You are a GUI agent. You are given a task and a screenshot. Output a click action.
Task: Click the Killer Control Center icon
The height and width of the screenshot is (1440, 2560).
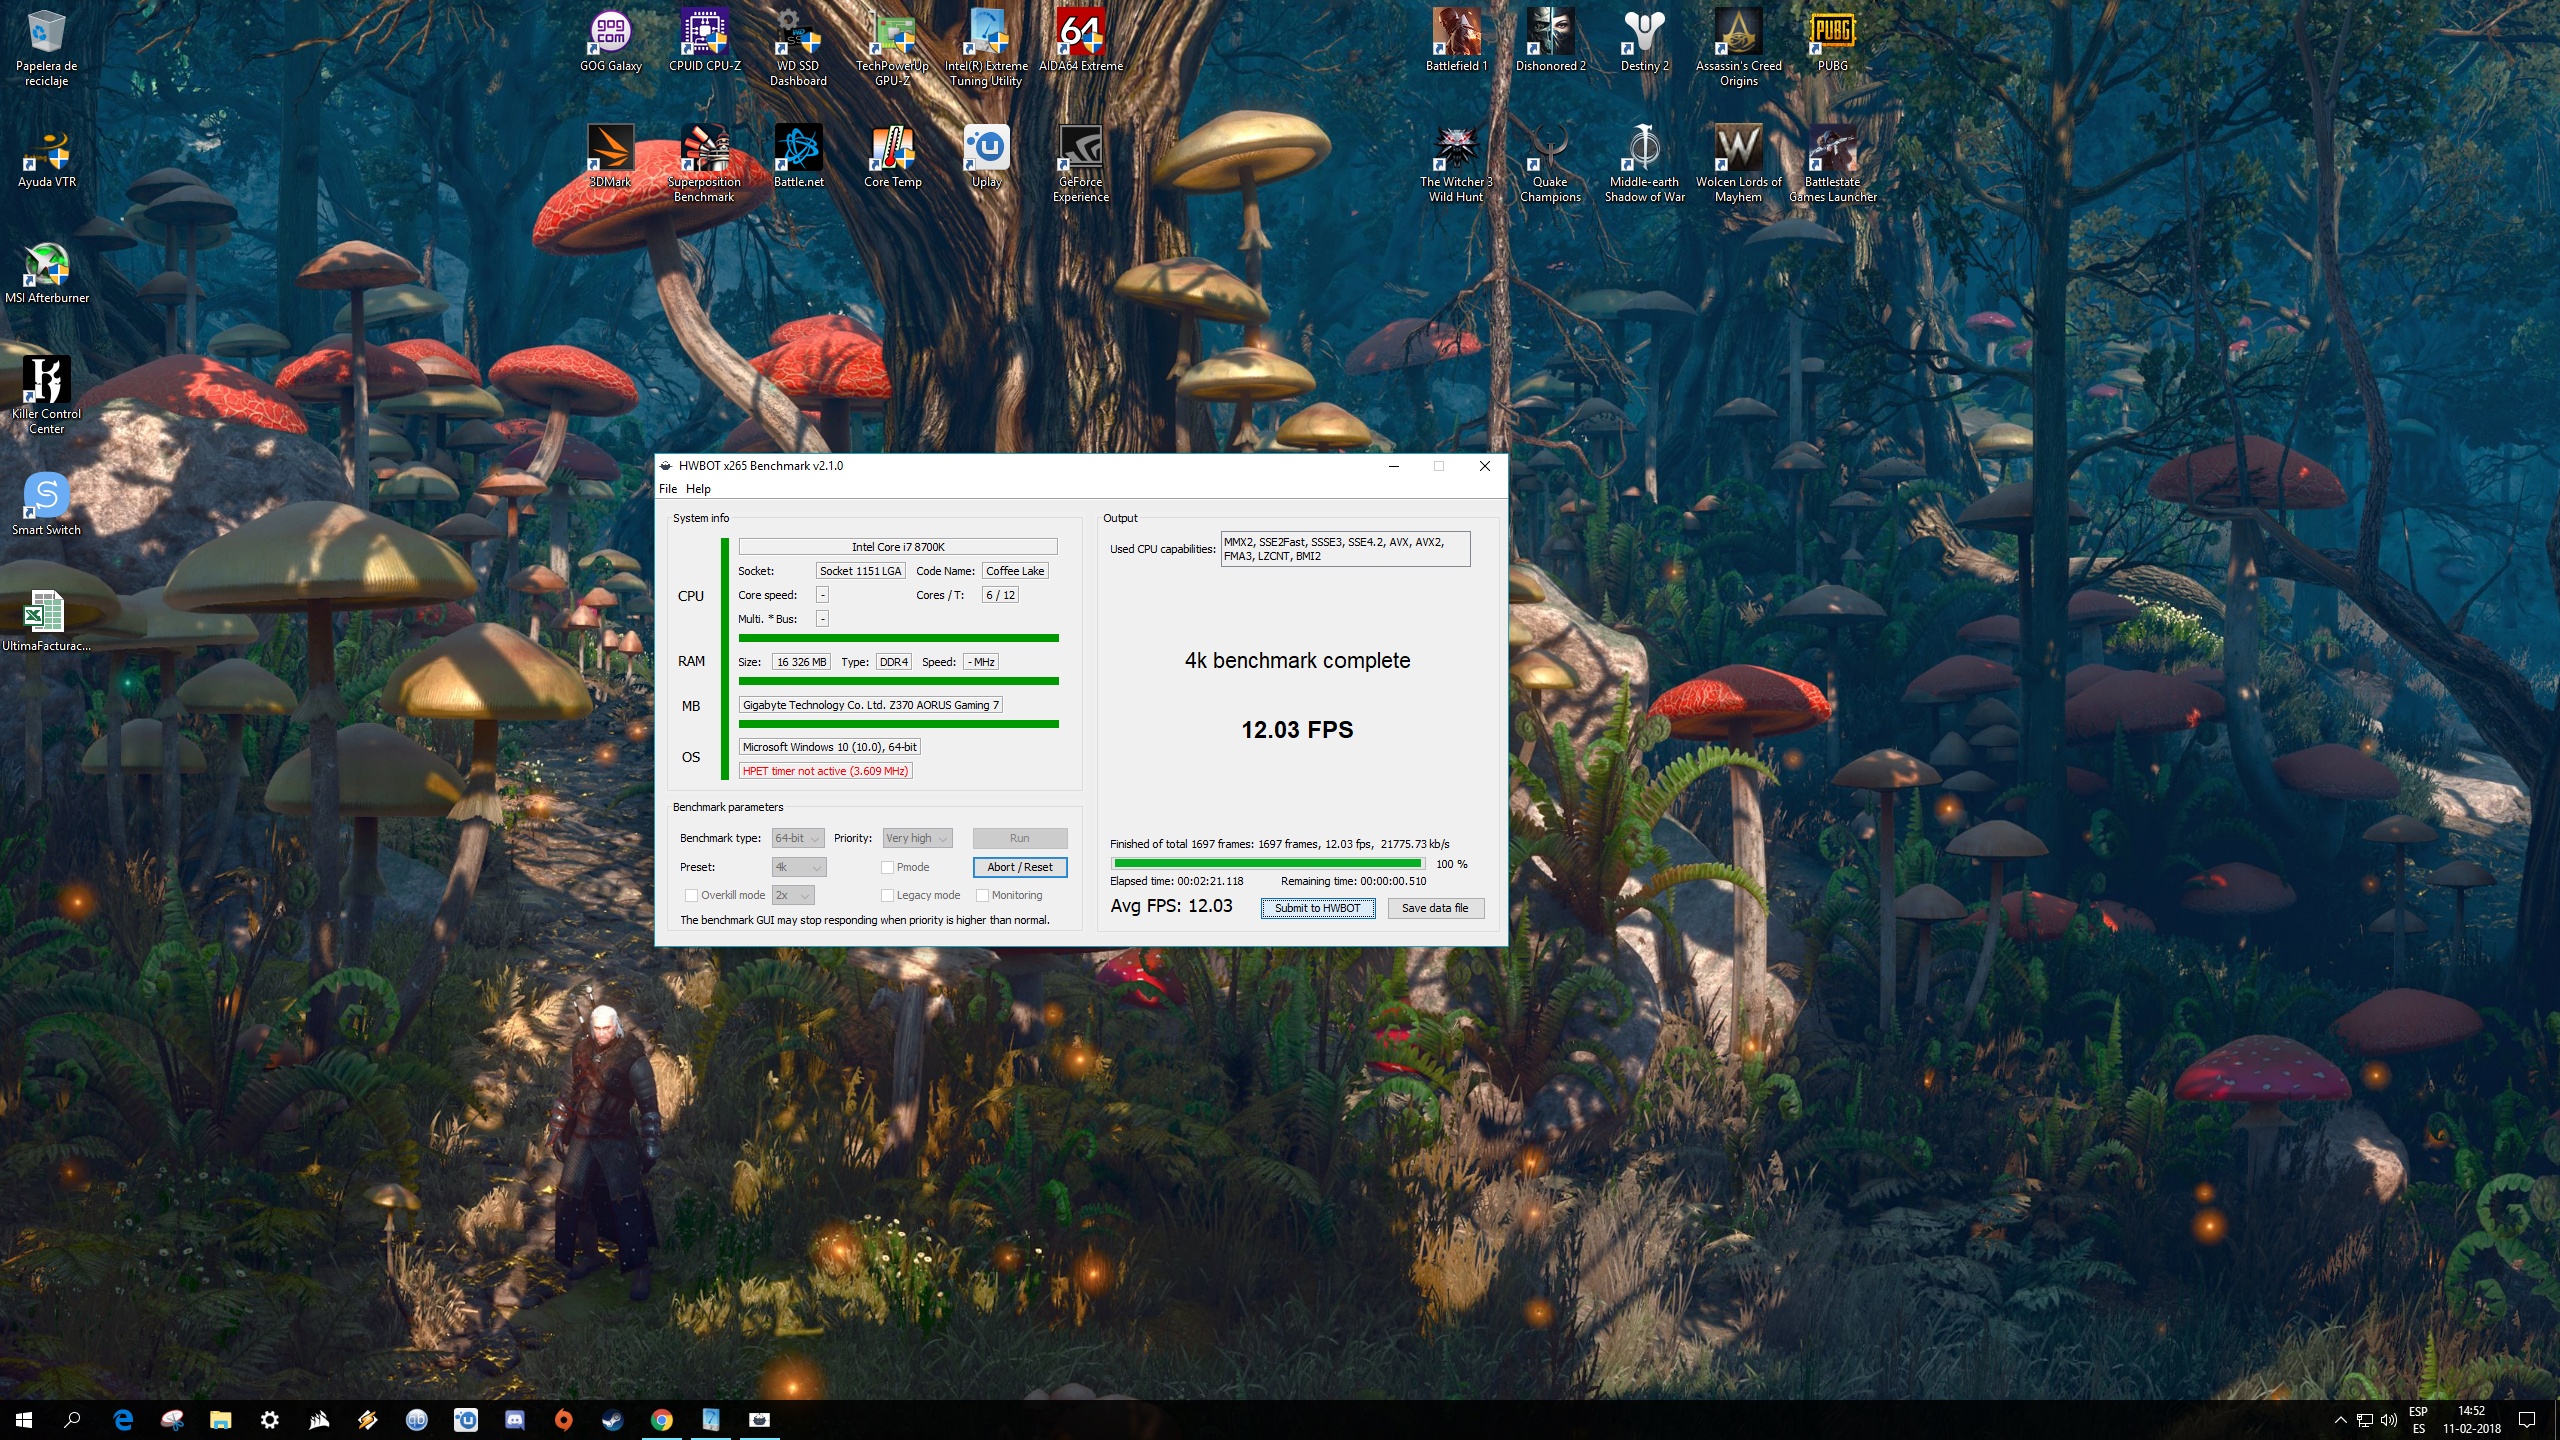tap(46, 395)
